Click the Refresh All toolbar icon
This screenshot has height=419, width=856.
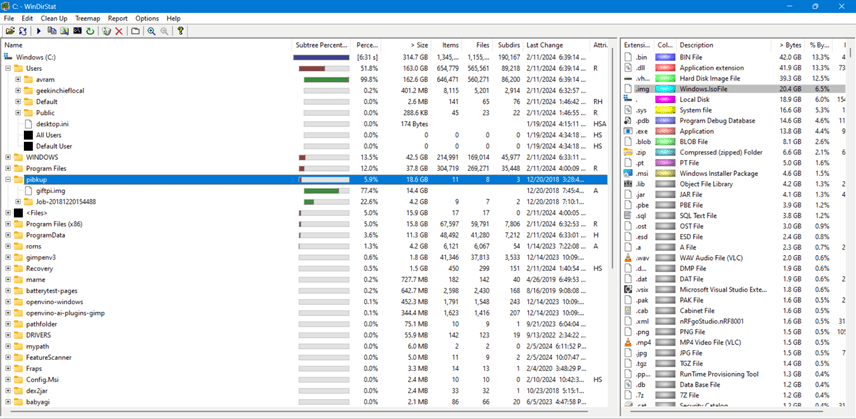pyautogui.click(x=23, y=31)
